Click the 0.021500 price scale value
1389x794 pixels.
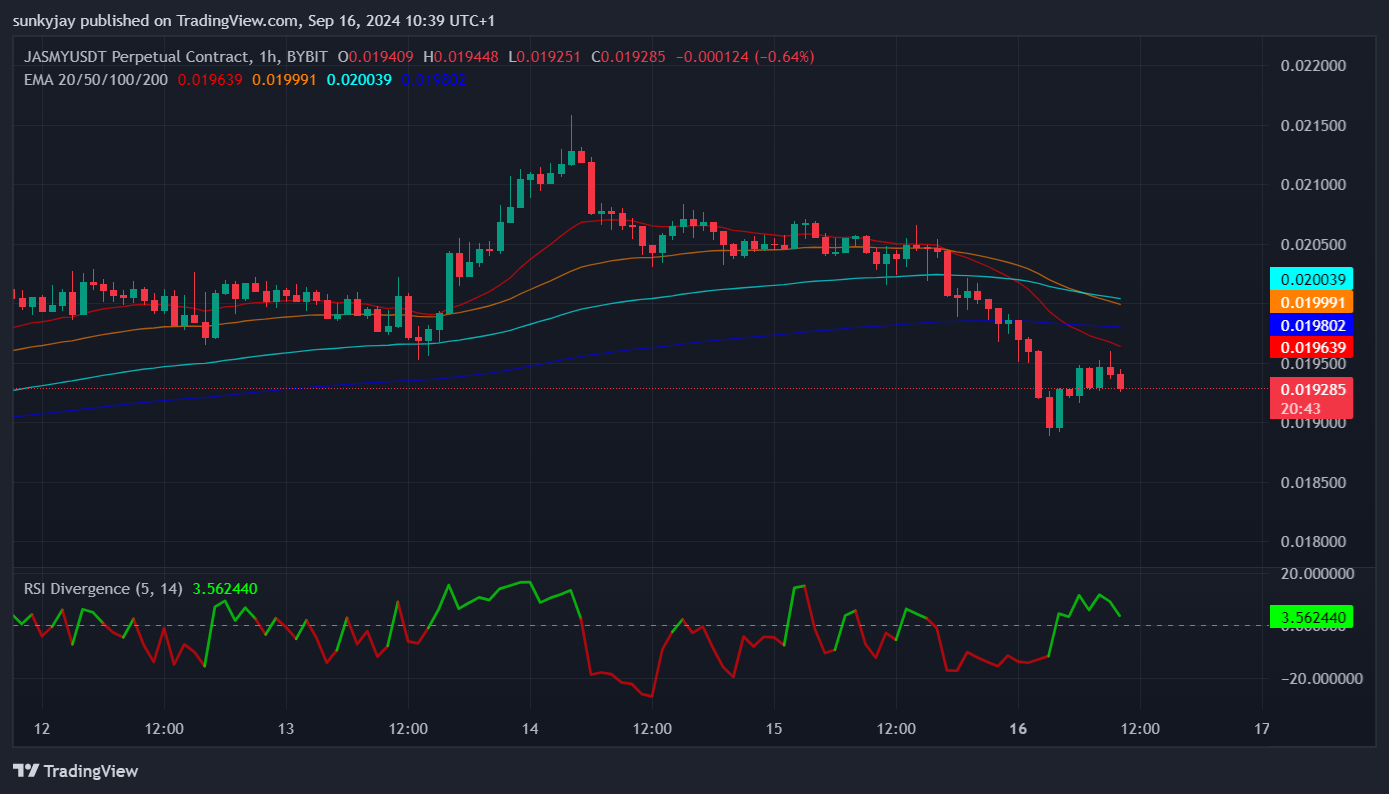(x=1314, y=125)
